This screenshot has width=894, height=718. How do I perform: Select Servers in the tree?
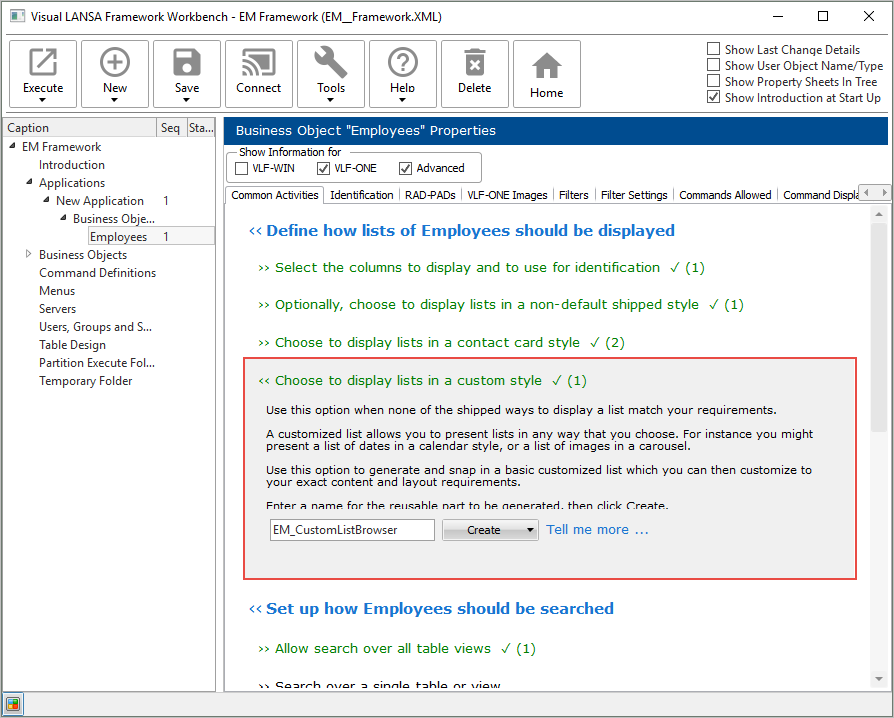coord(57,309)
